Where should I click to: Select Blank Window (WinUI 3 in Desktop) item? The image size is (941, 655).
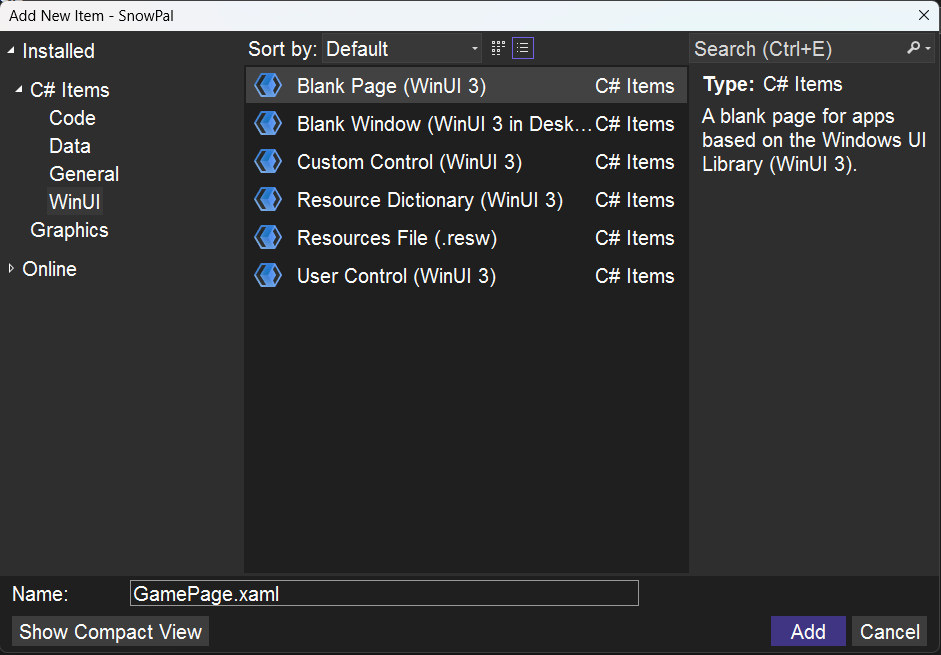466,124
